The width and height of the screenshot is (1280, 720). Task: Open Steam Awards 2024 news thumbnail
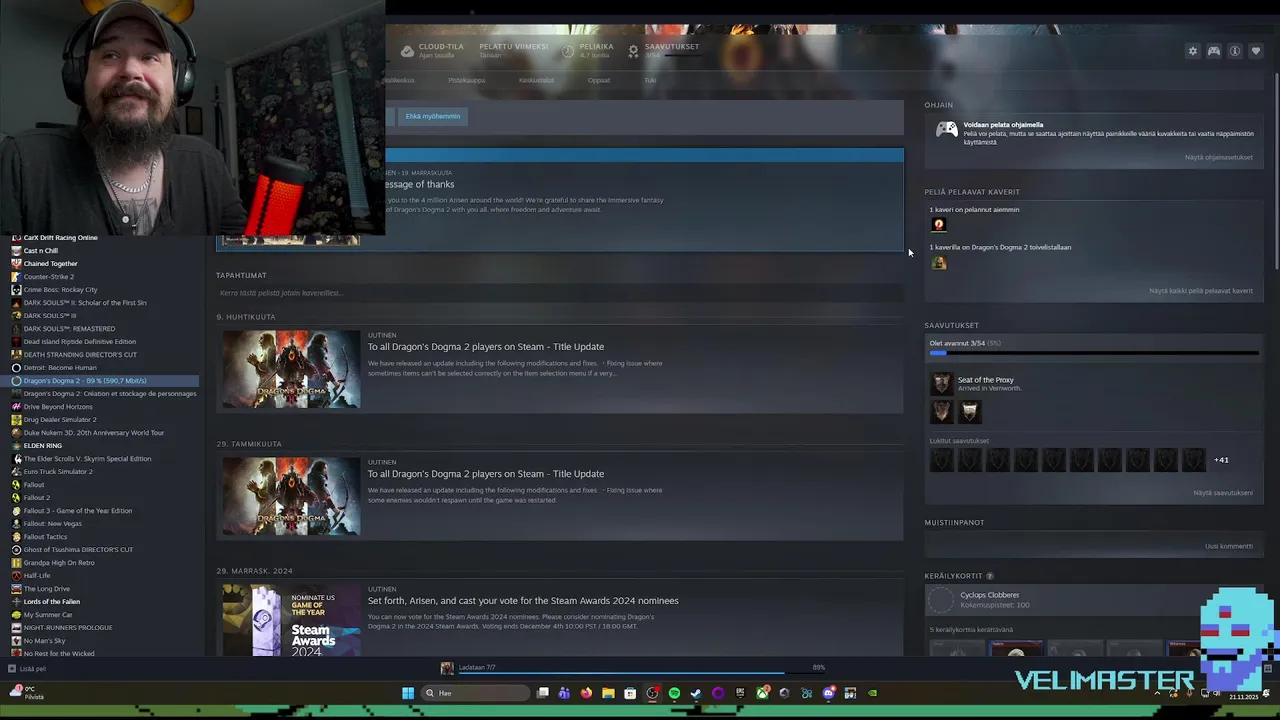coord(290,620)
